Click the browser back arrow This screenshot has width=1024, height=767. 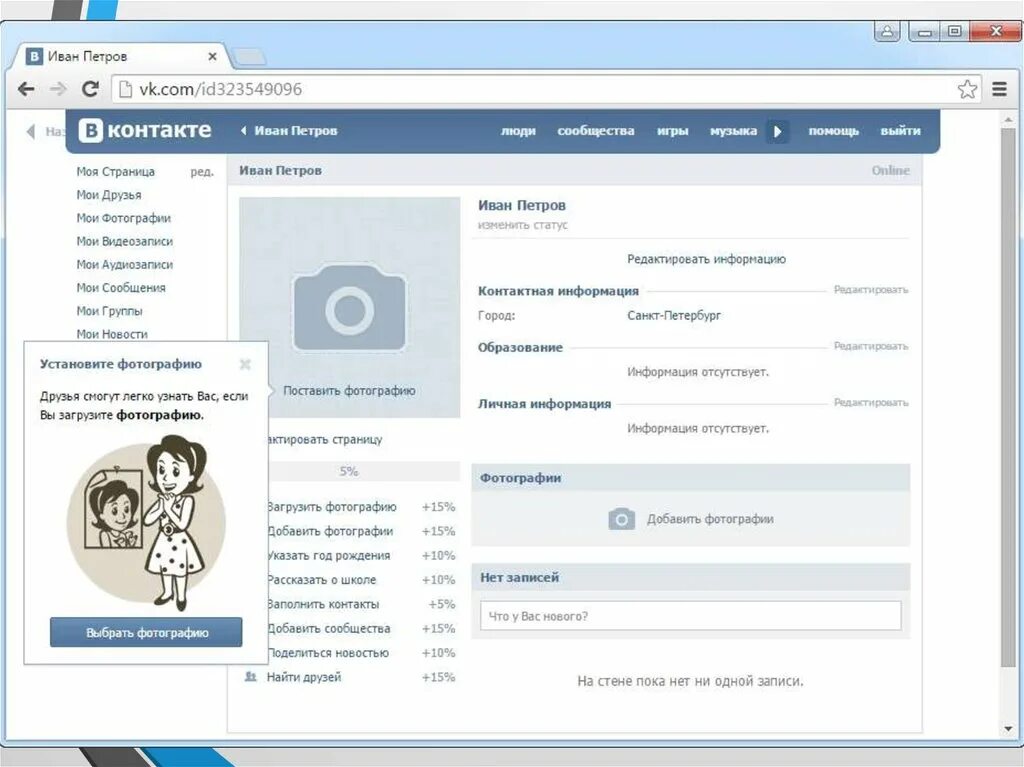tap(26, 89)
